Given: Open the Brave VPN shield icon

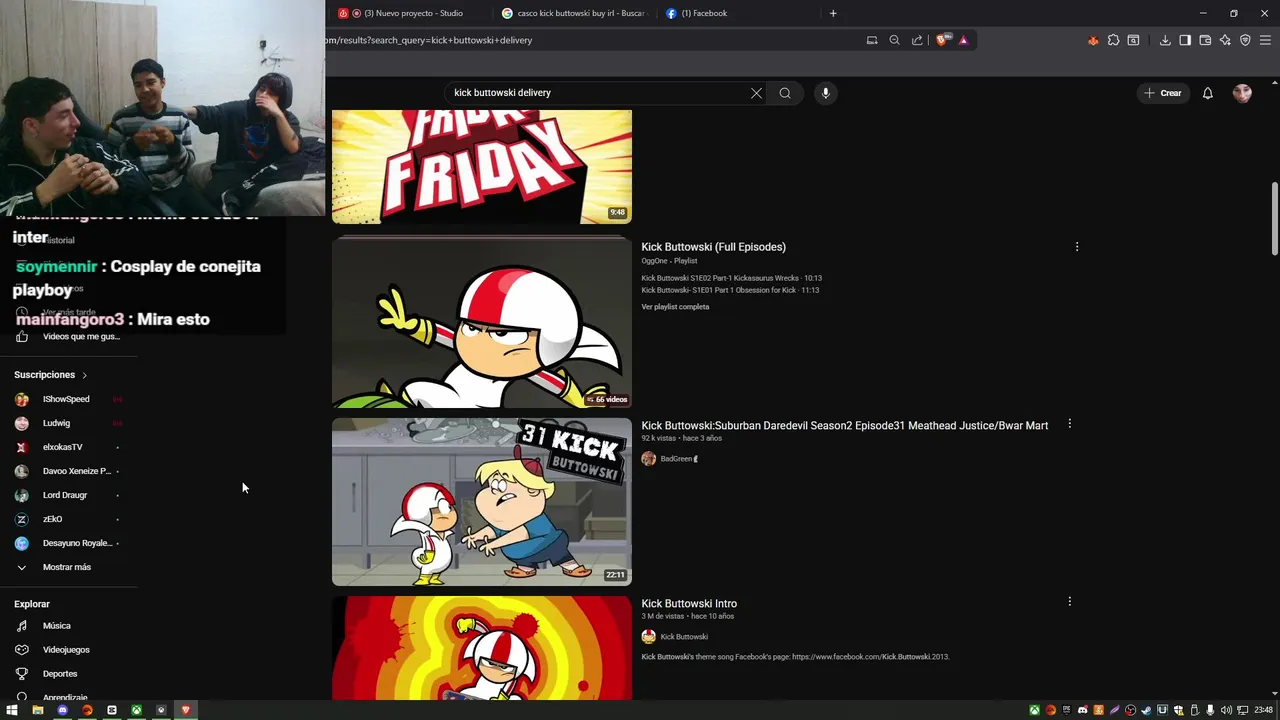Looking at the screenshot, I should (1245, 40).
